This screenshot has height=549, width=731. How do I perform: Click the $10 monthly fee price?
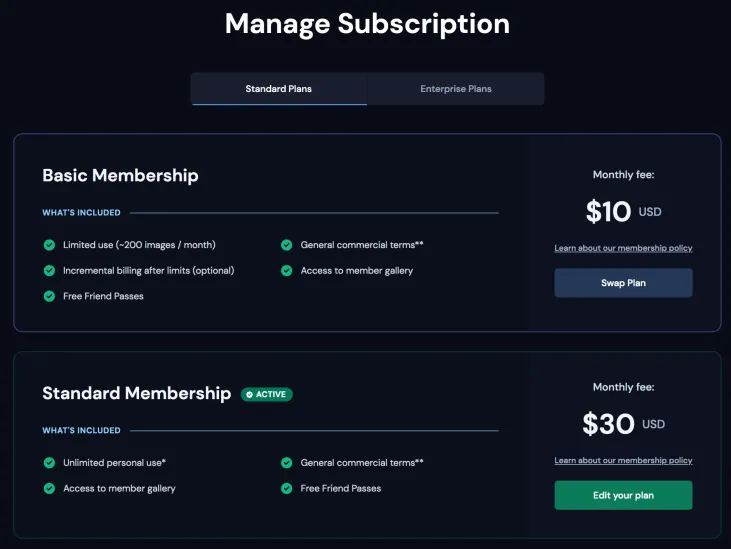(609, 212)
